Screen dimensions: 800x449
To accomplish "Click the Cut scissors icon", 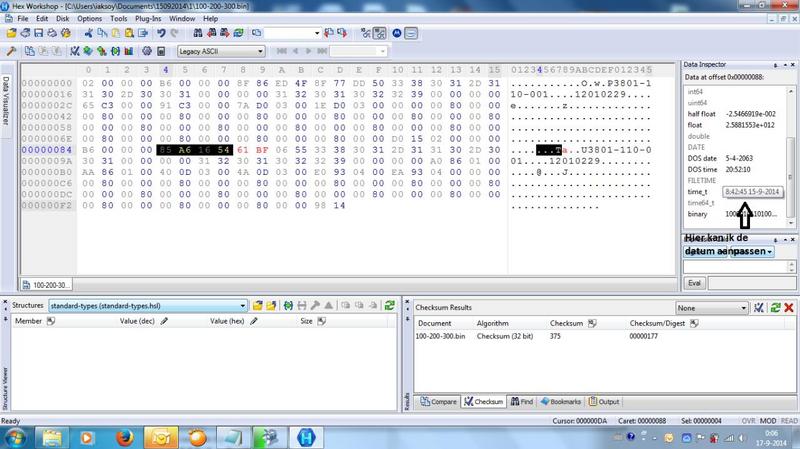I will (90, 33).
